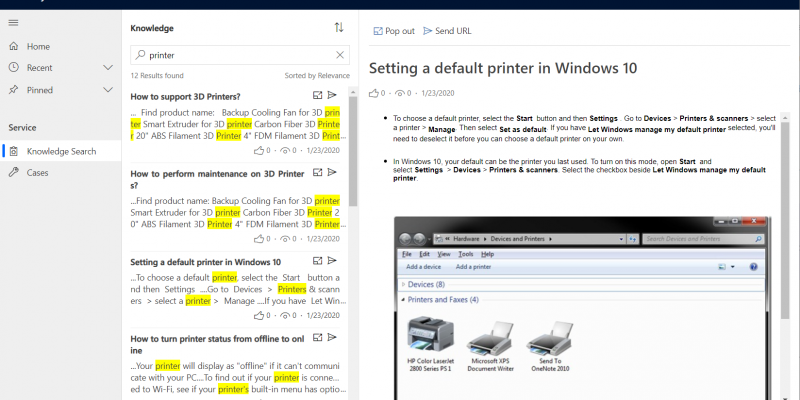Image resolution: width=800 pixels, height=400 pixels.
Task: Click like icon on default printer result
Action: coord(259,315)
